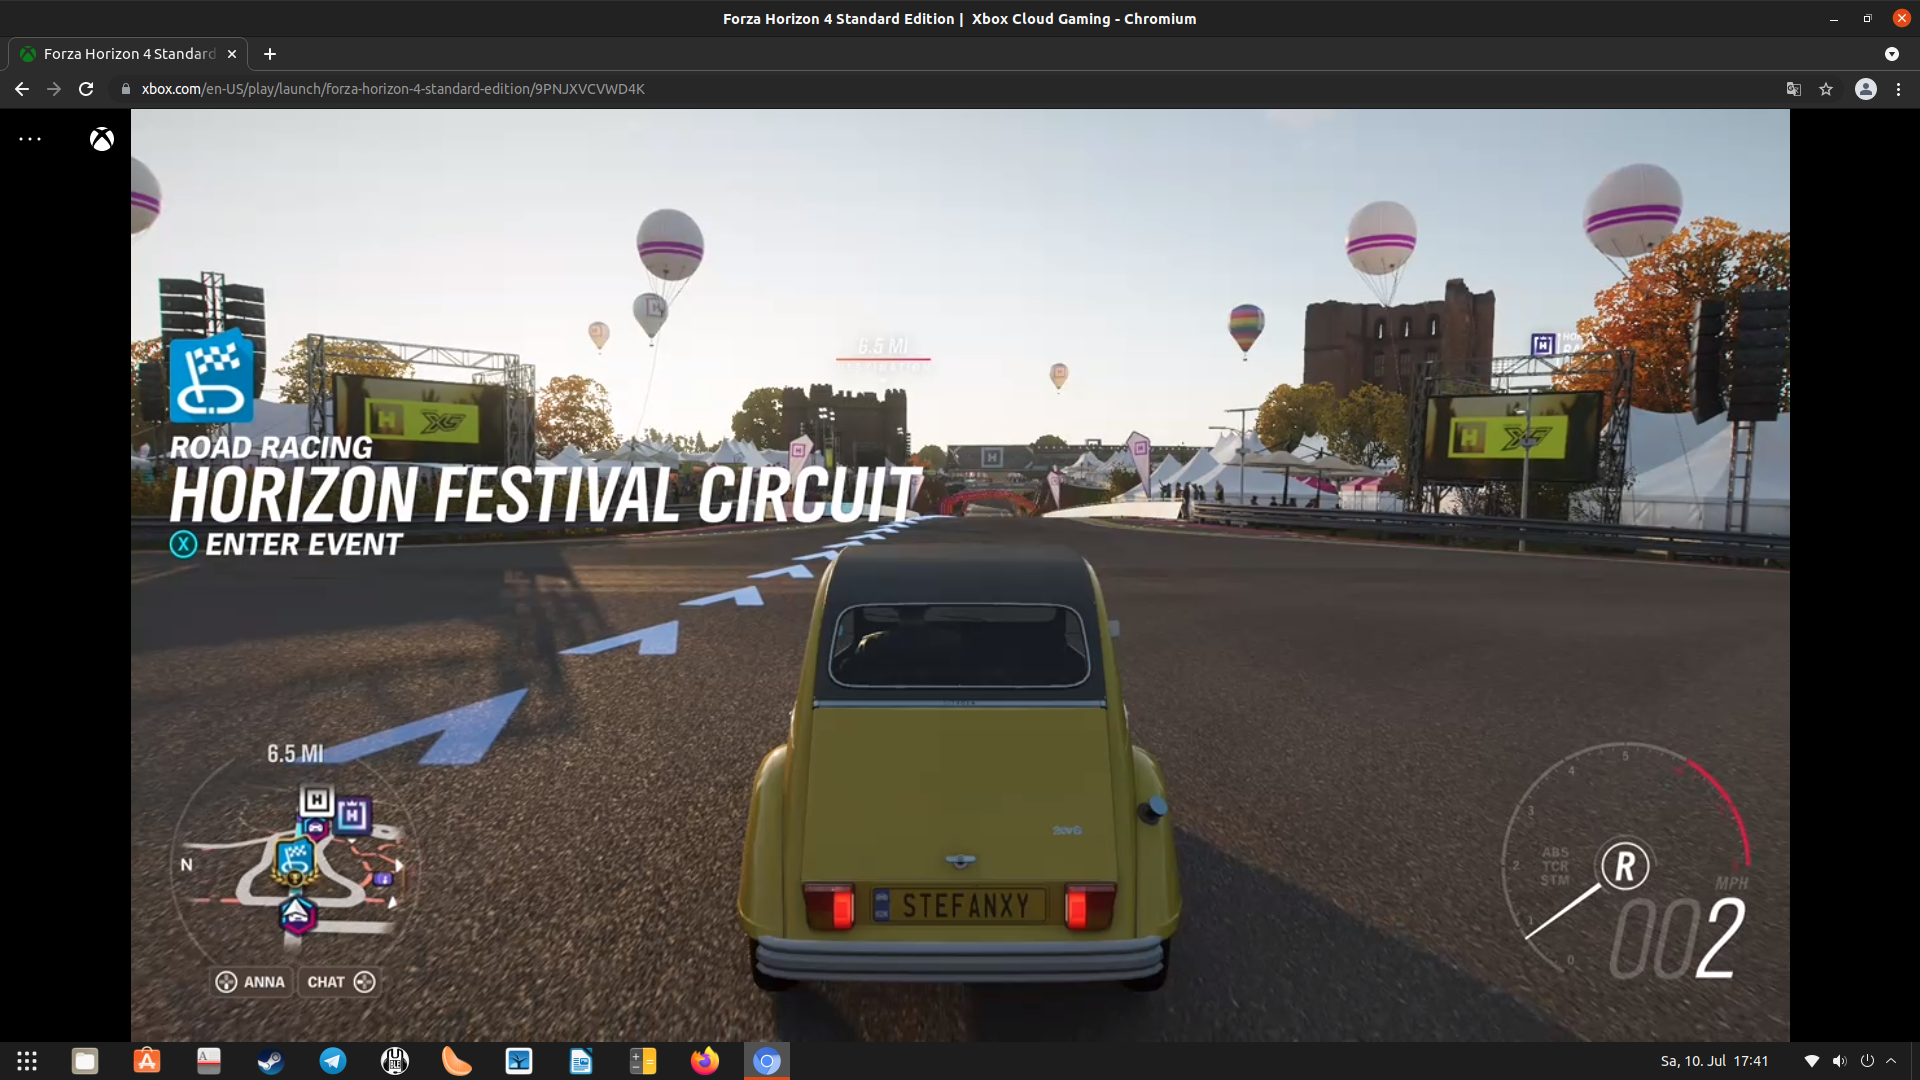Image resolution: width=1920 pixels, height=1080 pixels.
Task: Open the volume control in system tray
Action: pos(1839,1061)
